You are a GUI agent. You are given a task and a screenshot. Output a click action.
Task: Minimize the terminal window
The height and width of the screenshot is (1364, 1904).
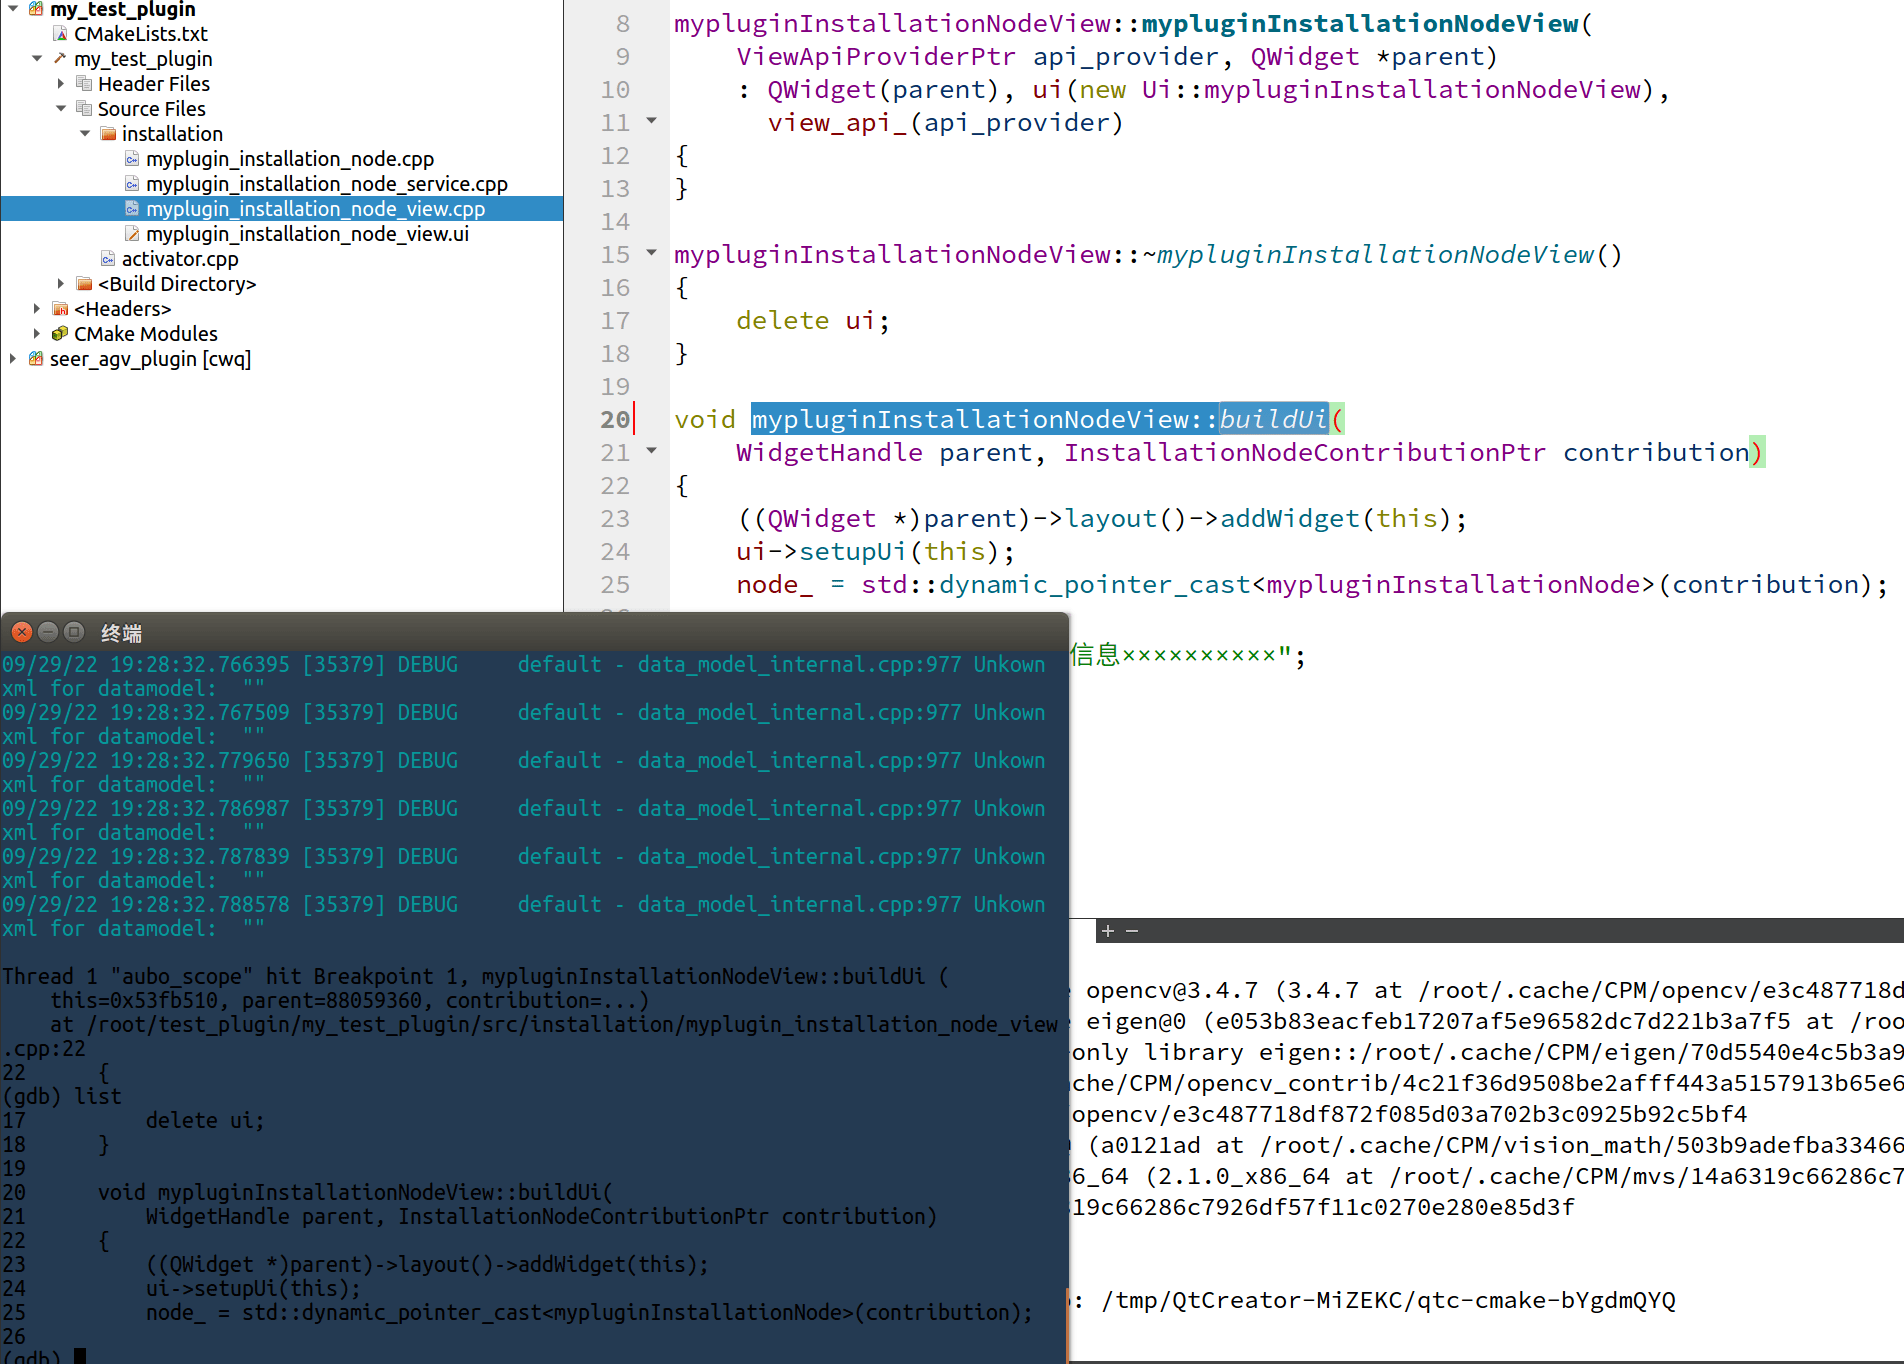pyautogui.click(x=47, y=632)
